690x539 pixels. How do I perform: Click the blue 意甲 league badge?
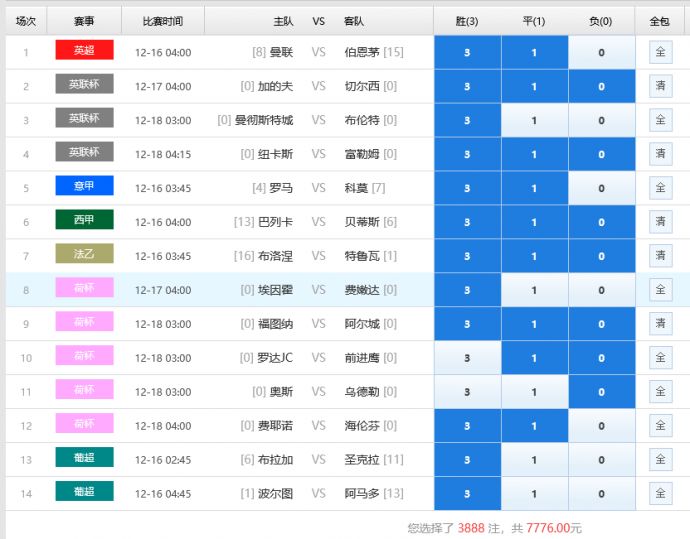pyautogui.click(x=84, y=186)
